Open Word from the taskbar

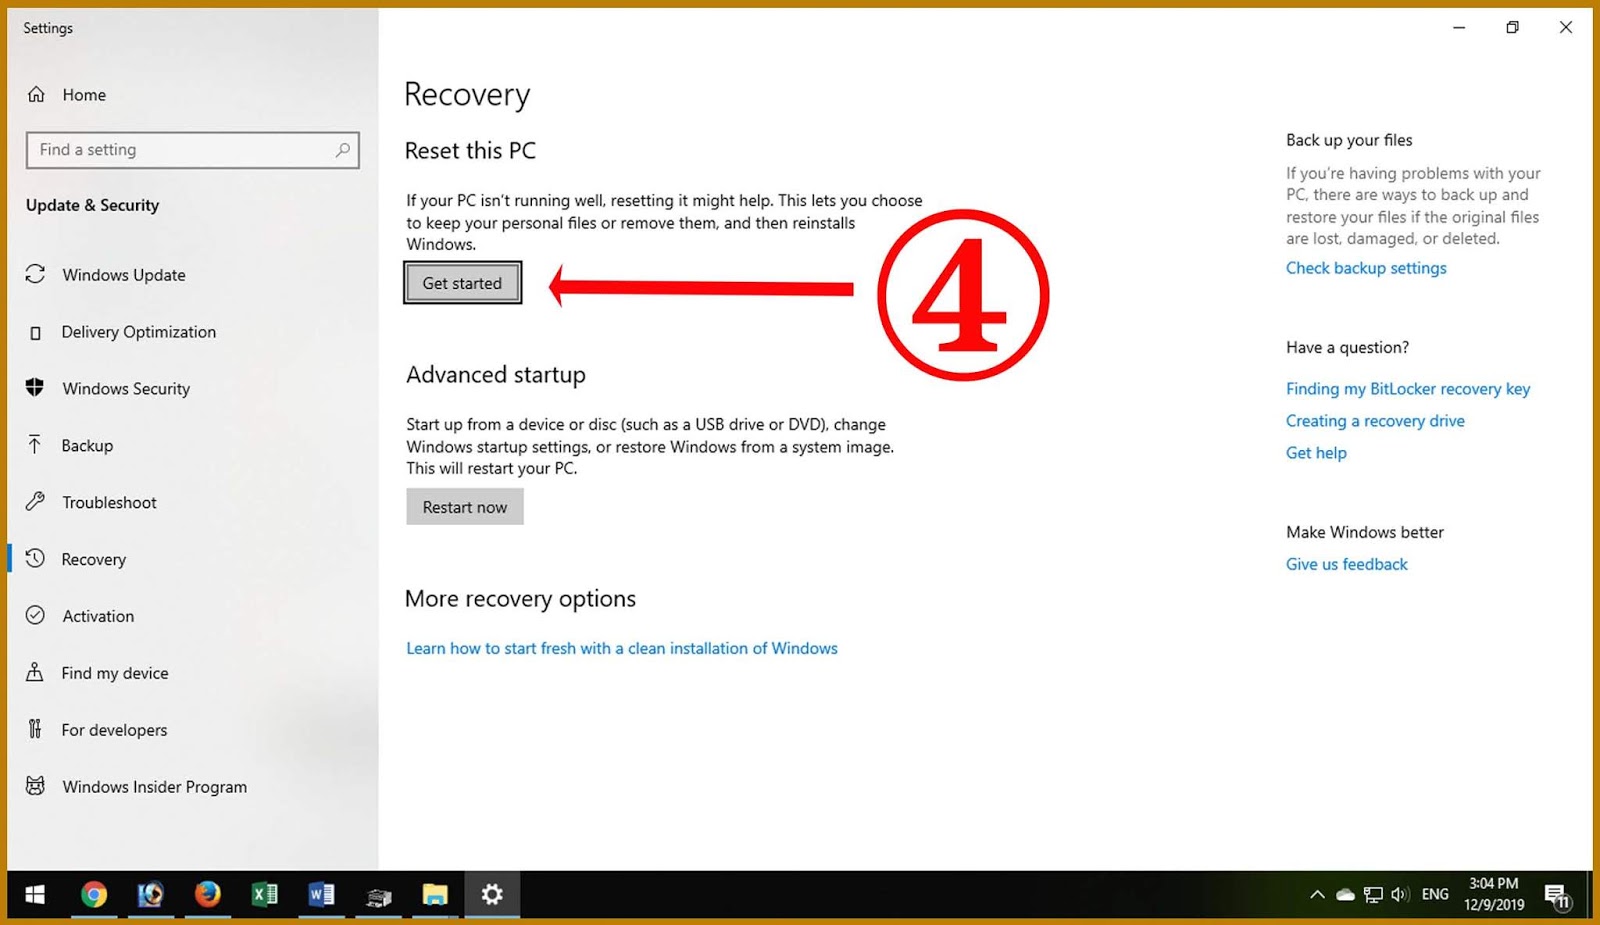[x=322, y=895]
